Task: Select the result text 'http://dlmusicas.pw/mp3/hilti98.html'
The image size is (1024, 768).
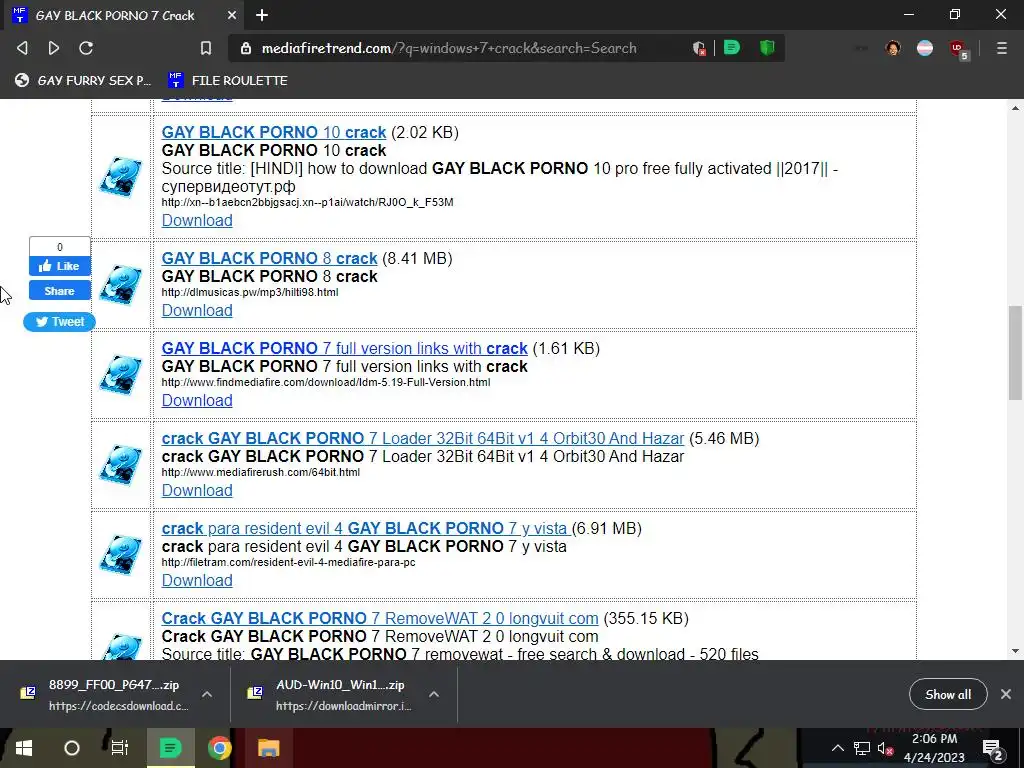Action: pyautogui.click(x=250, y=292)
